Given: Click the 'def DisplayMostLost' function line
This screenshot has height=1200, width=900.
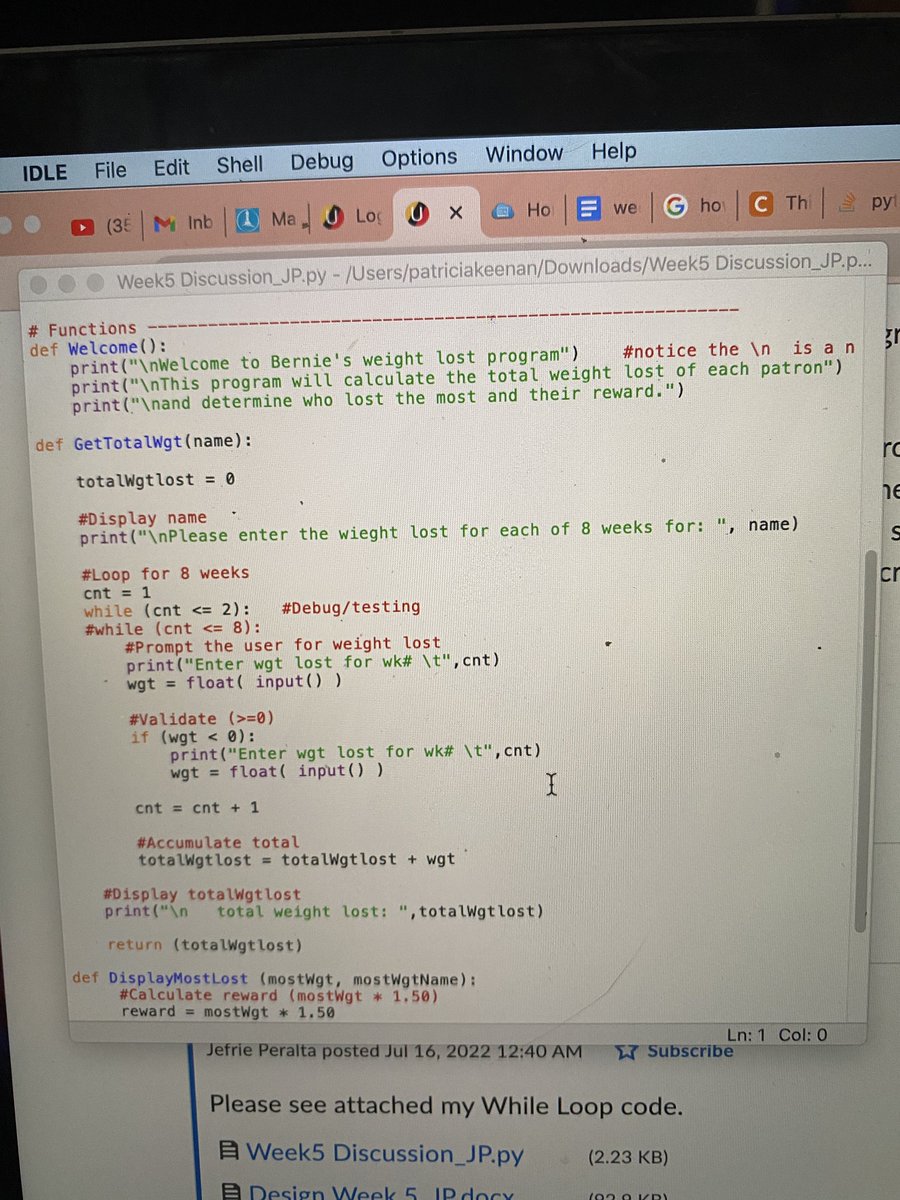Looking at the screenshot, I should pos(275,977).
